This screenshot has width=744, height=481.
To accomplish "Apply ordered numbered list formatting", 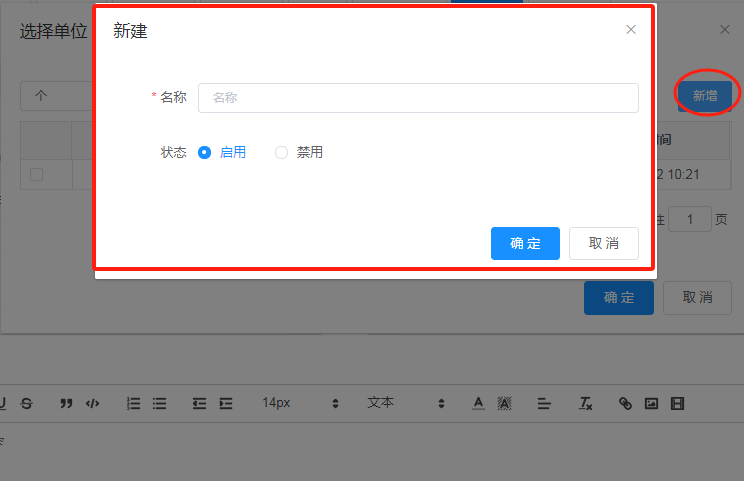I will click(133, 403).
